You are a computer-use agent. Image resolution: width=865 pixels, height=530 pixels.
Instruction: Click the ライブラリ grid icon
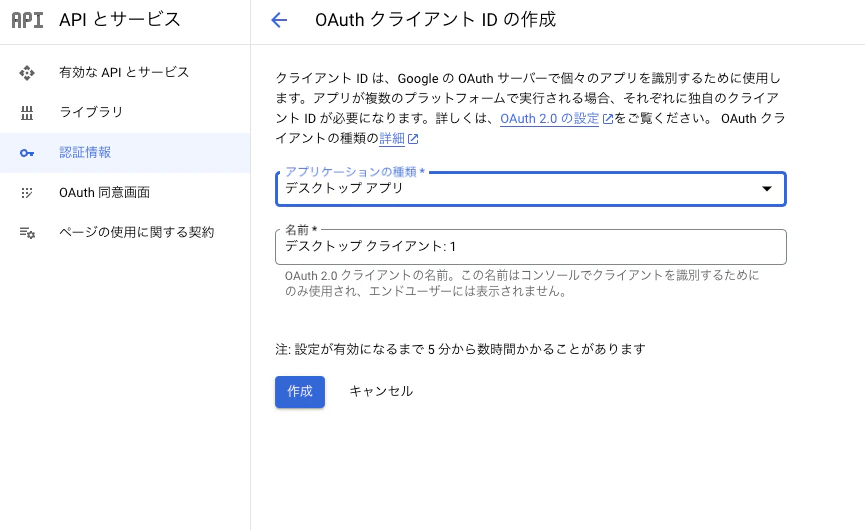tap(26, 113)
